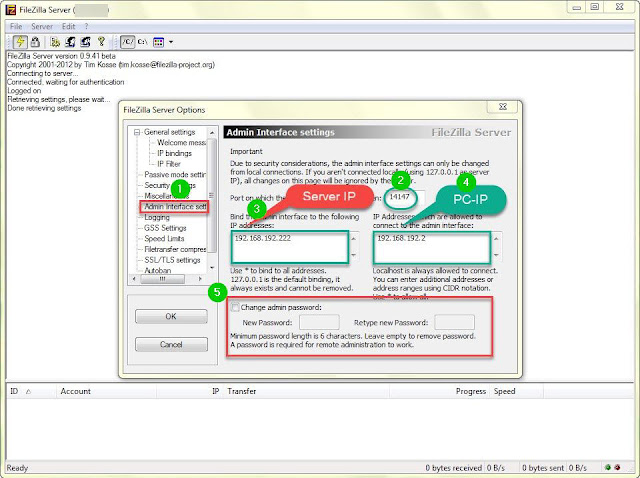Select Speed Limits tree item

point(164,239)
